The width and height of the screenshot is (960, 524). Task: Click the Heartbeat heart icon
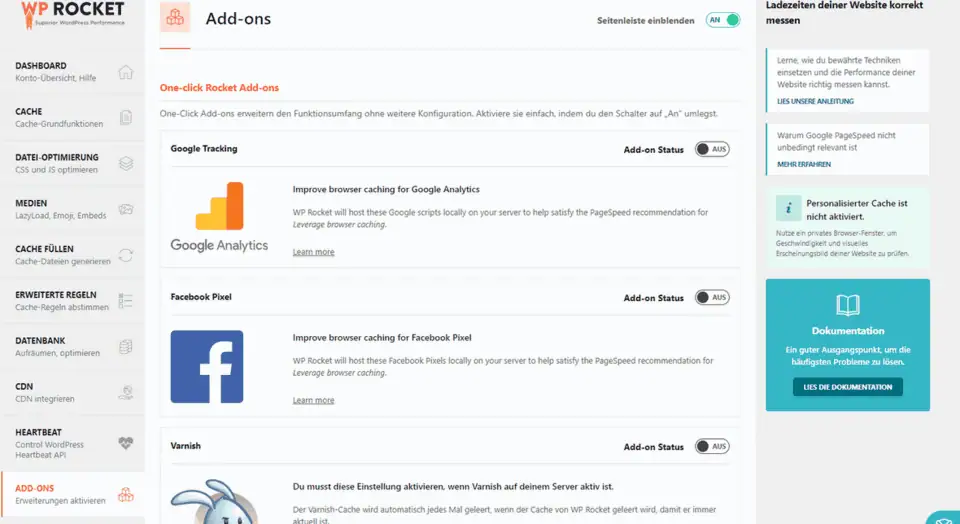pos(125,443)
